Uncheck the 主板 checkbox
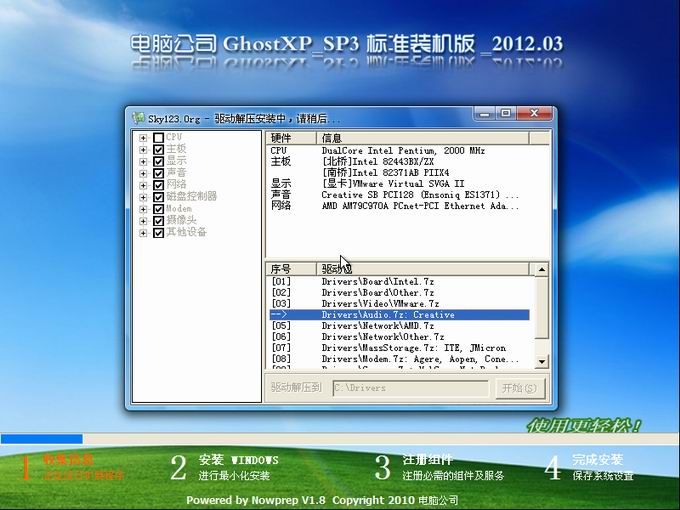Viewport: 680px width, 510px height. (x=158, y=150)
